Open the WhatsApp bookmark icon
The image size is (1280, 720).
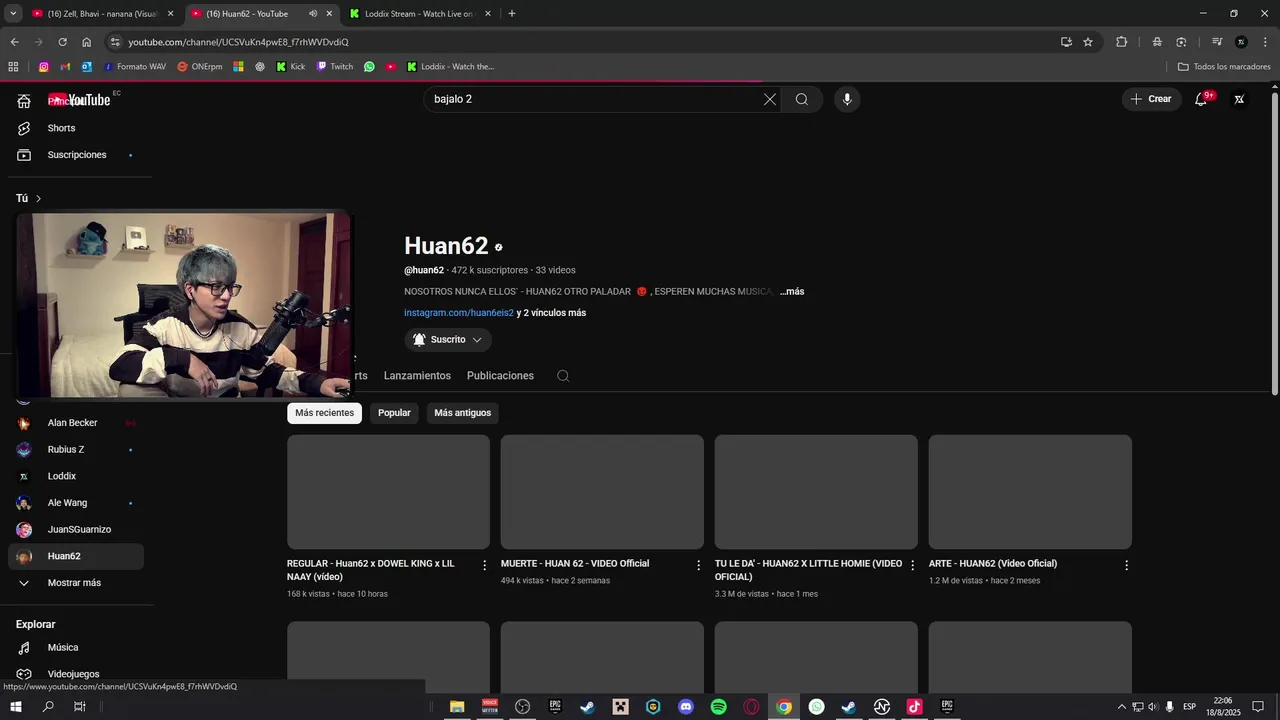coord(369,67)
